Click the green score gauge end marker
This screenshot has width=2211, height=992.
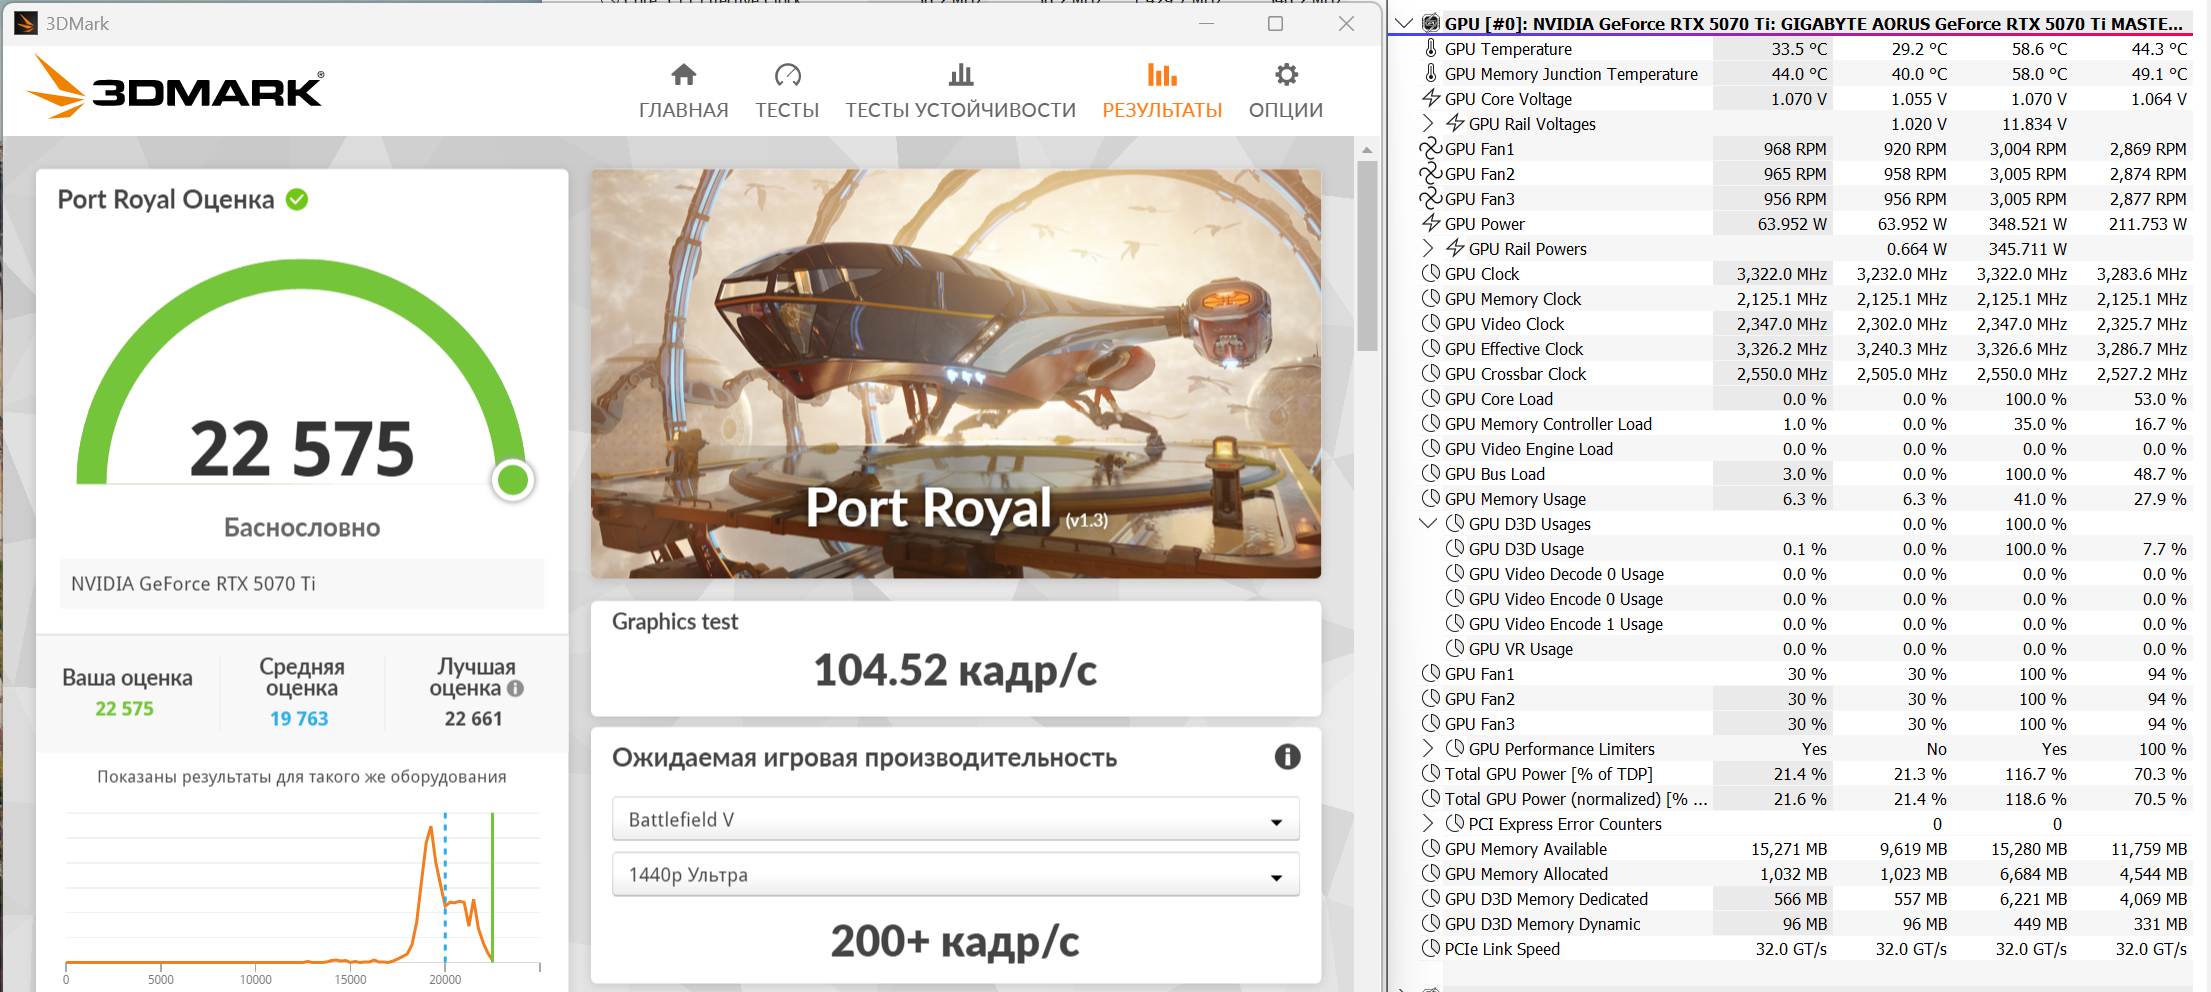coord(513,480)
